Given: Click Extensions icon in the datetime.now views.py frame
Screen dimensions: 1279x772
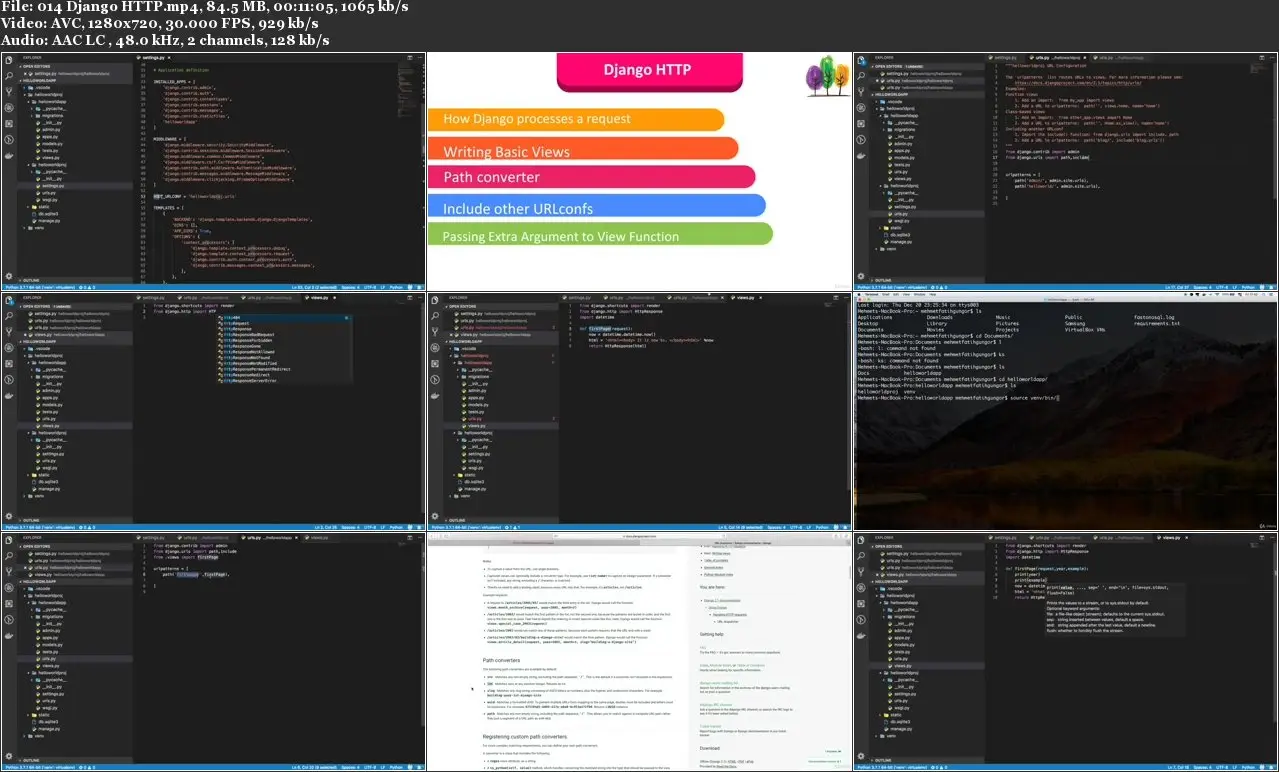Looking at the screenshot, I should pos(435,363).
